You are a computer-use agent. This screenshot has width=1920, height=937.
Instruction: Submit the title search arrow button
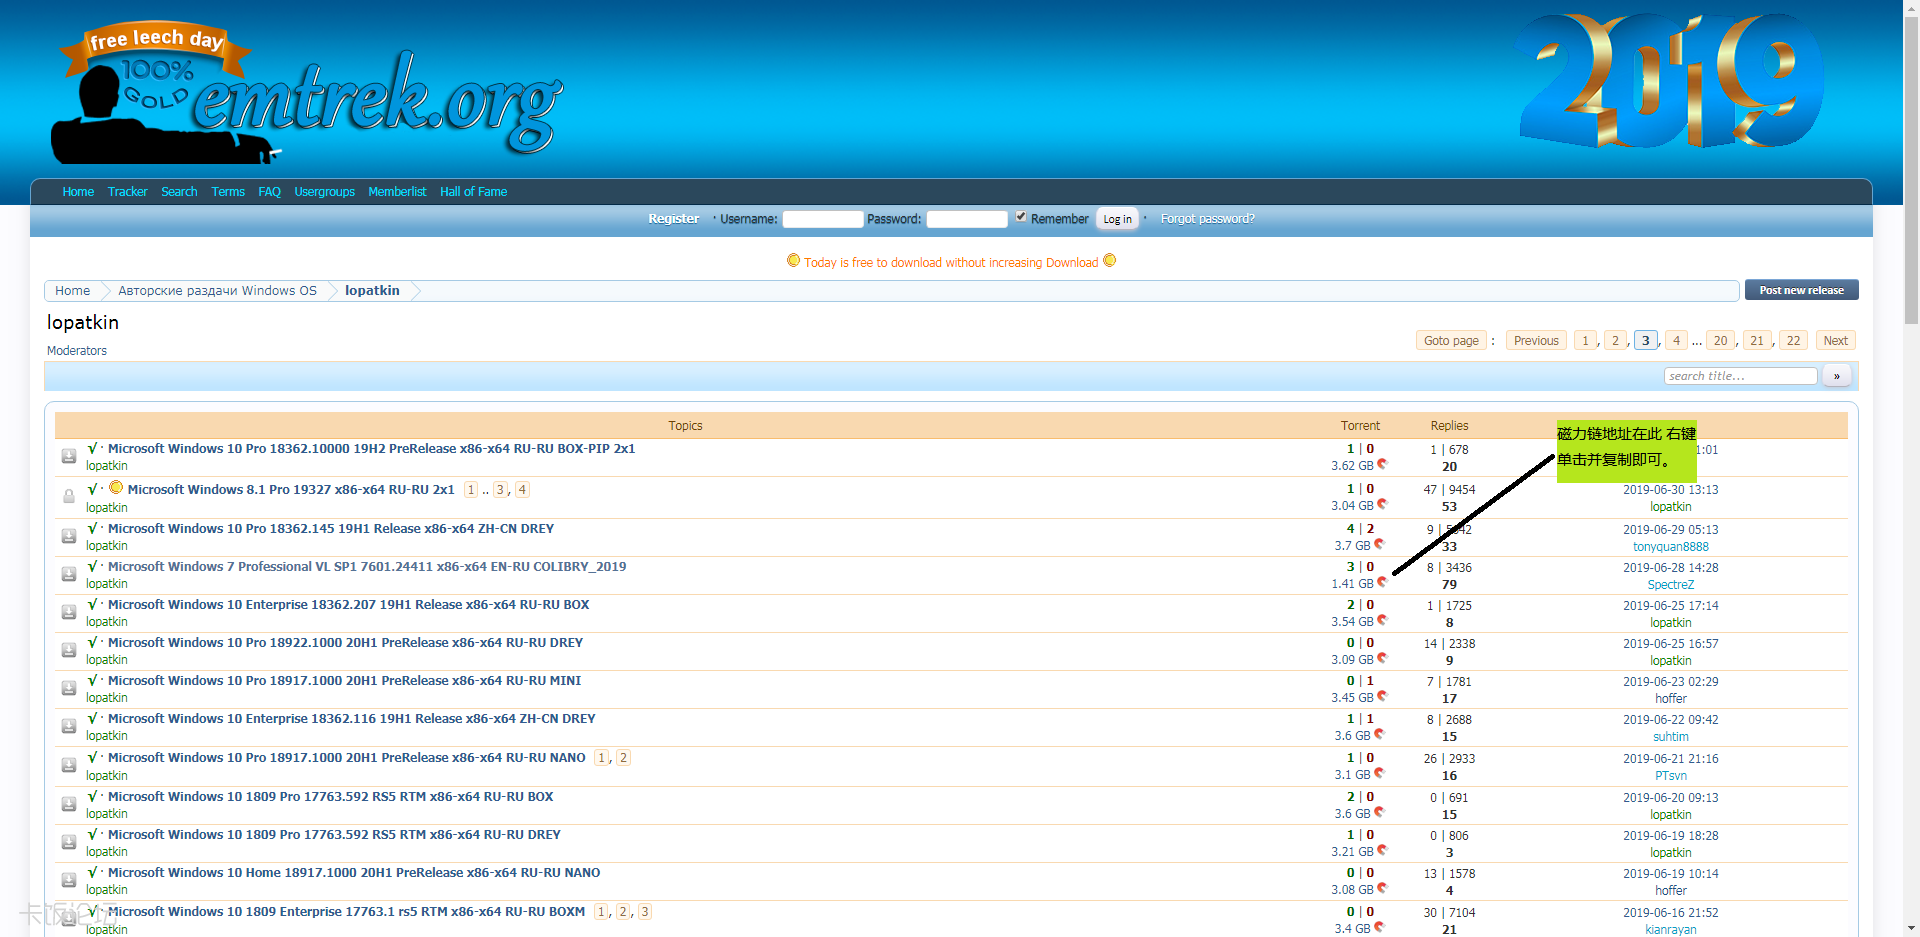pyautogui.click(x=1836, y=376)
